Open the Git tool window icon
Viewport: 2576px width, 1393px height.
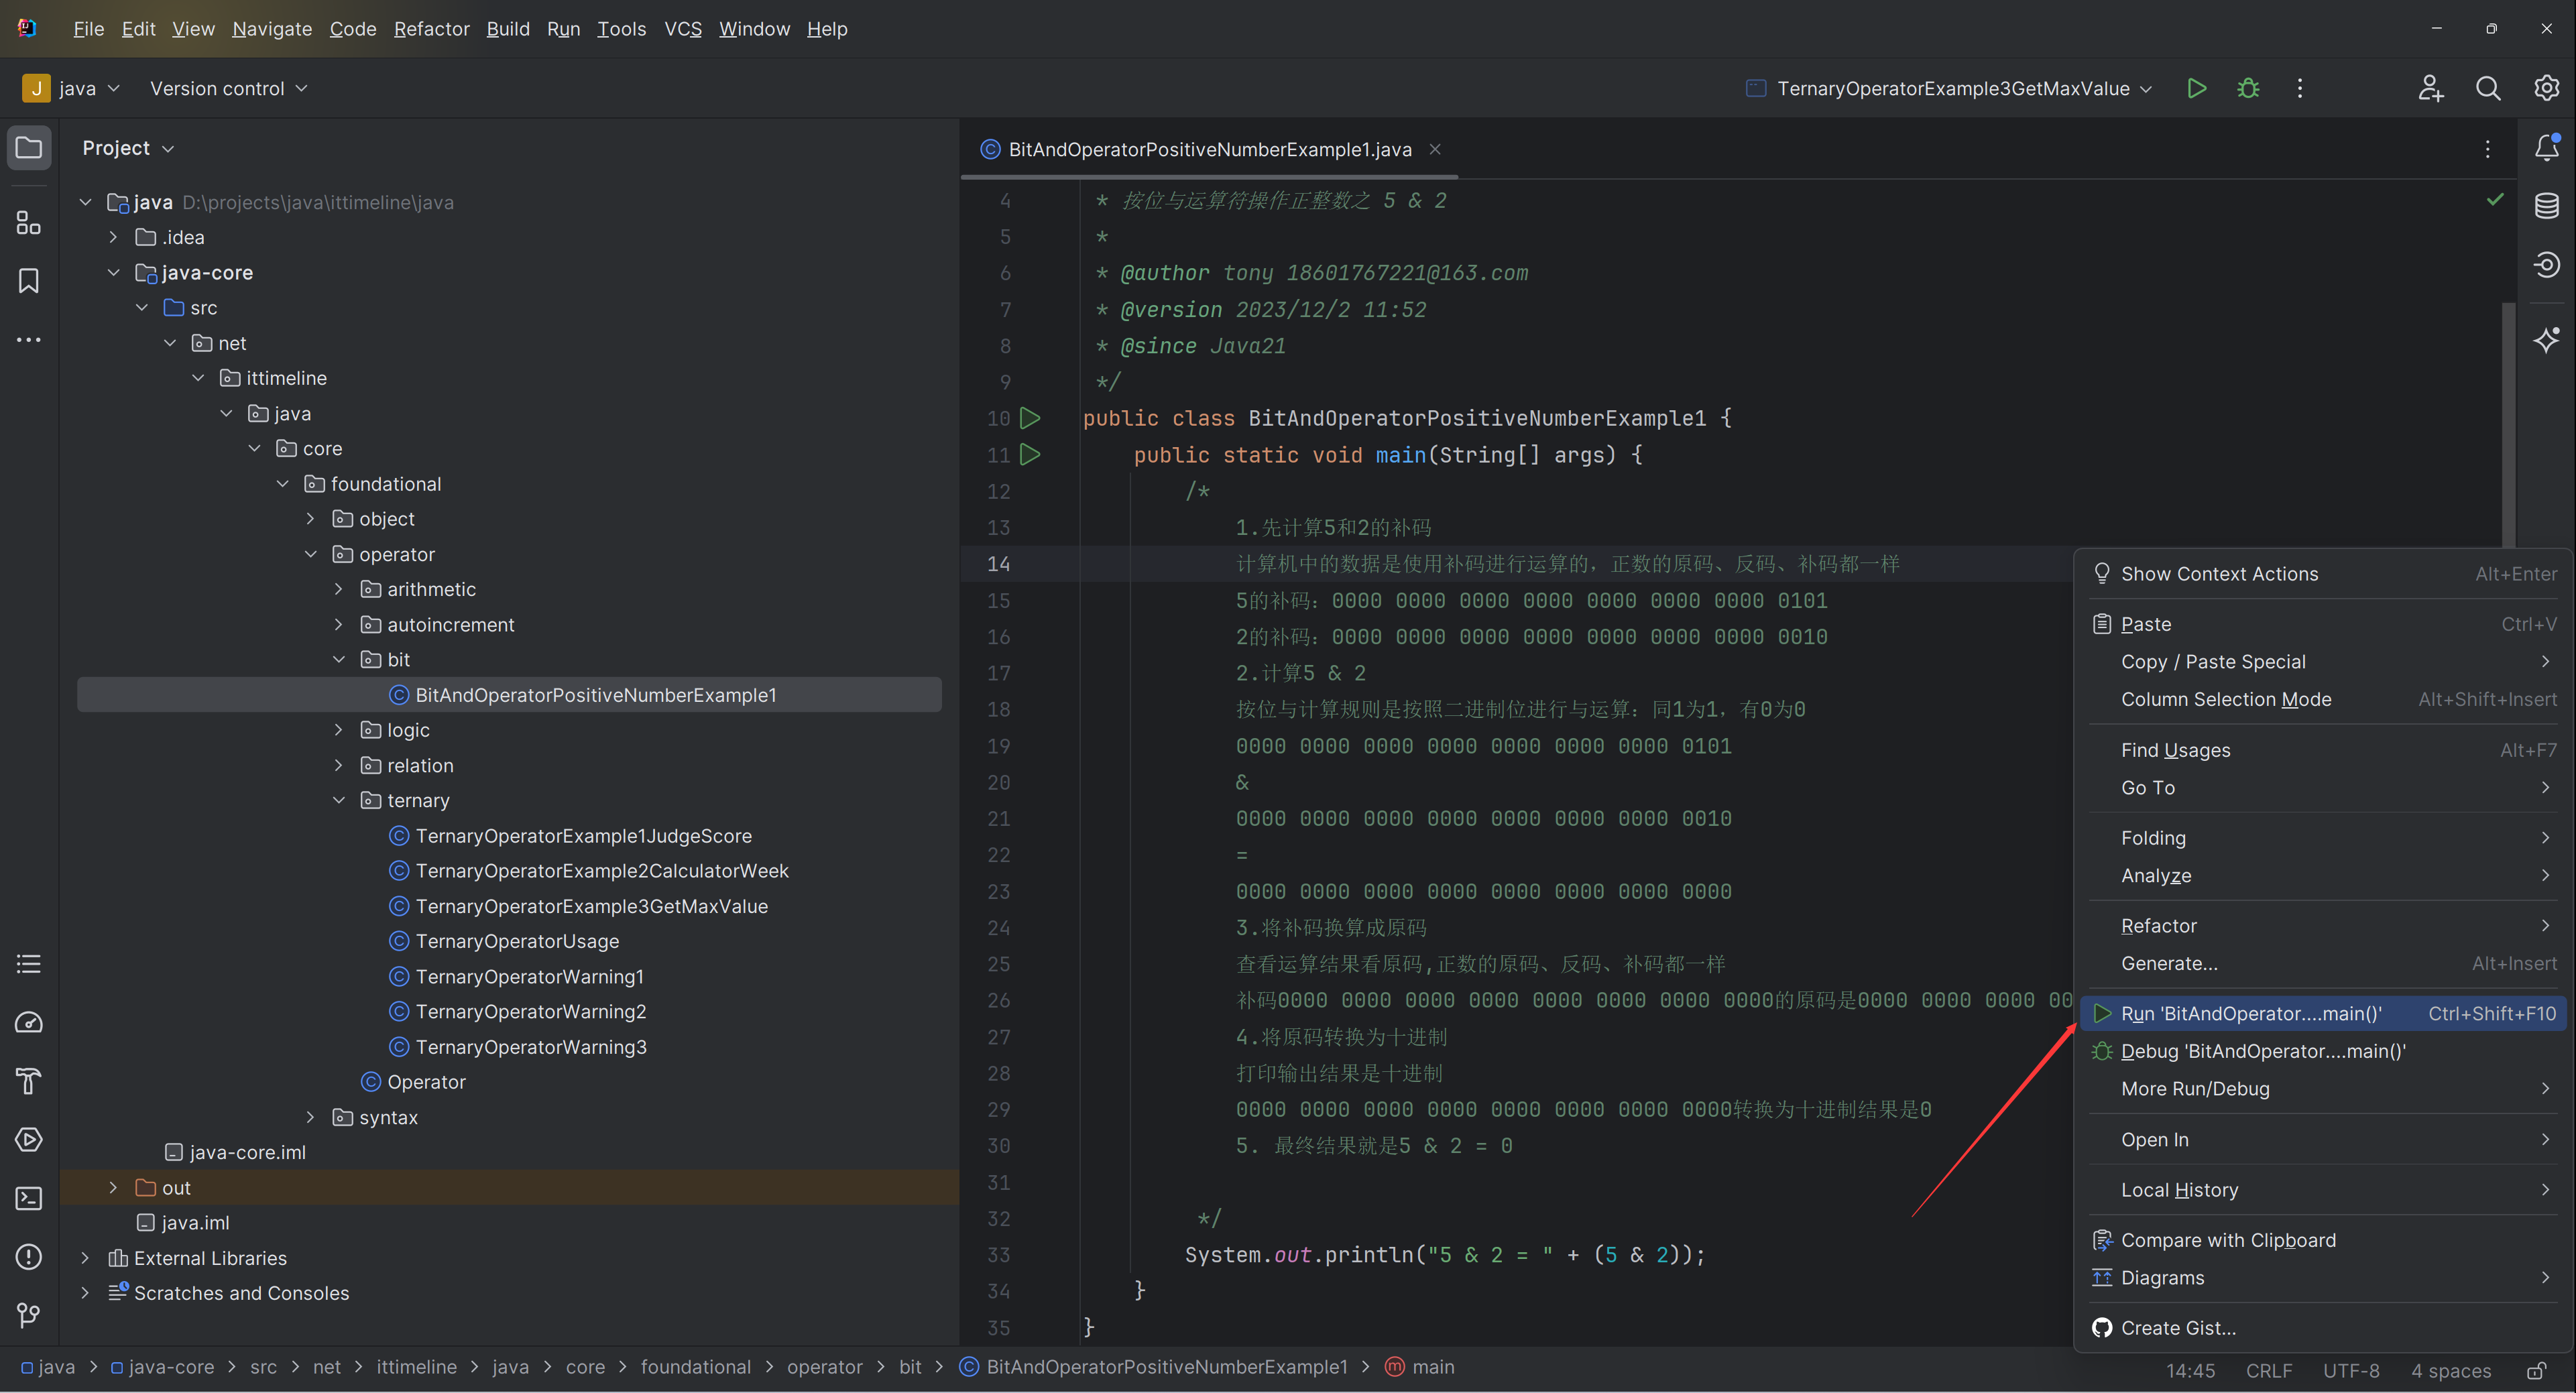29,1315
